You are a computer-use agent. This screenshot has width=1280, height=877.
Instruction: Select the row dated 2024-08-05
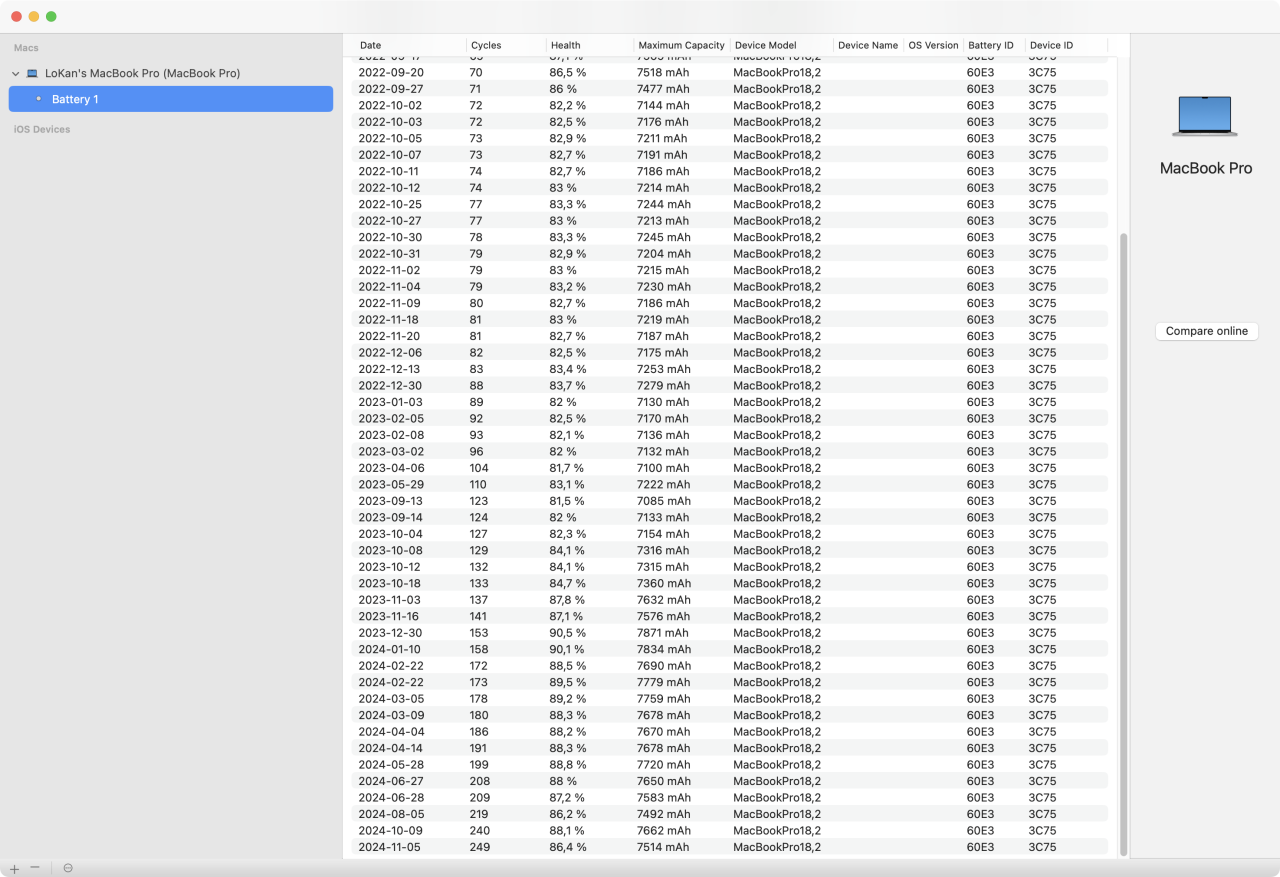[x=731, y=814]
